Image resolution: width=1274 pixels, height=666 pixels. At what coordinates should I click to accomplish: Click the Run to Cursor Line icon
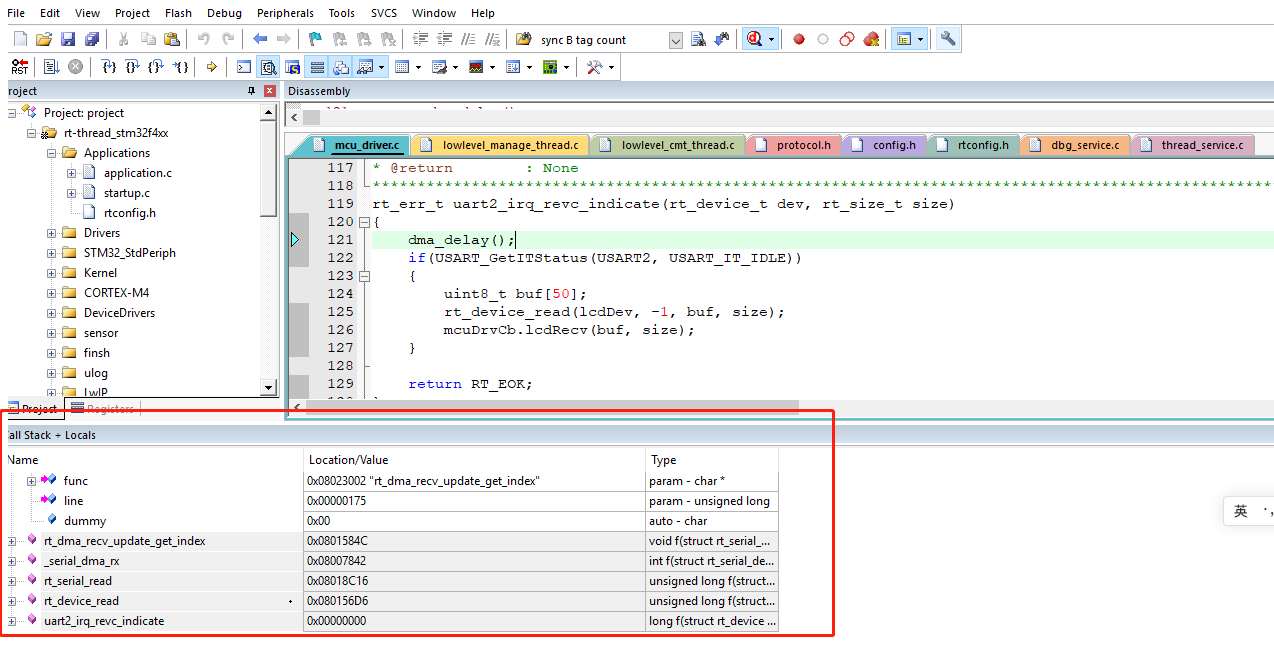point(180,67)
